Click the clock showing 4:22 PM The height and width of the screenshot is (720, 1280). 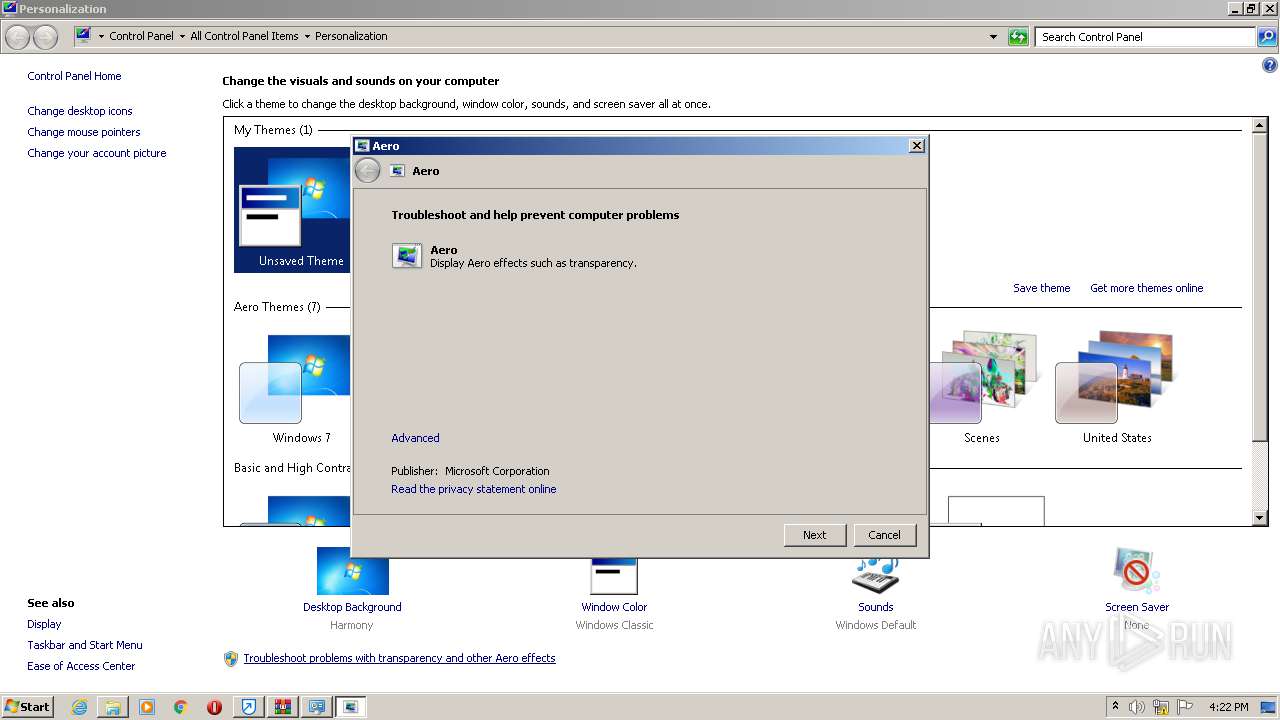point(1228,707)
